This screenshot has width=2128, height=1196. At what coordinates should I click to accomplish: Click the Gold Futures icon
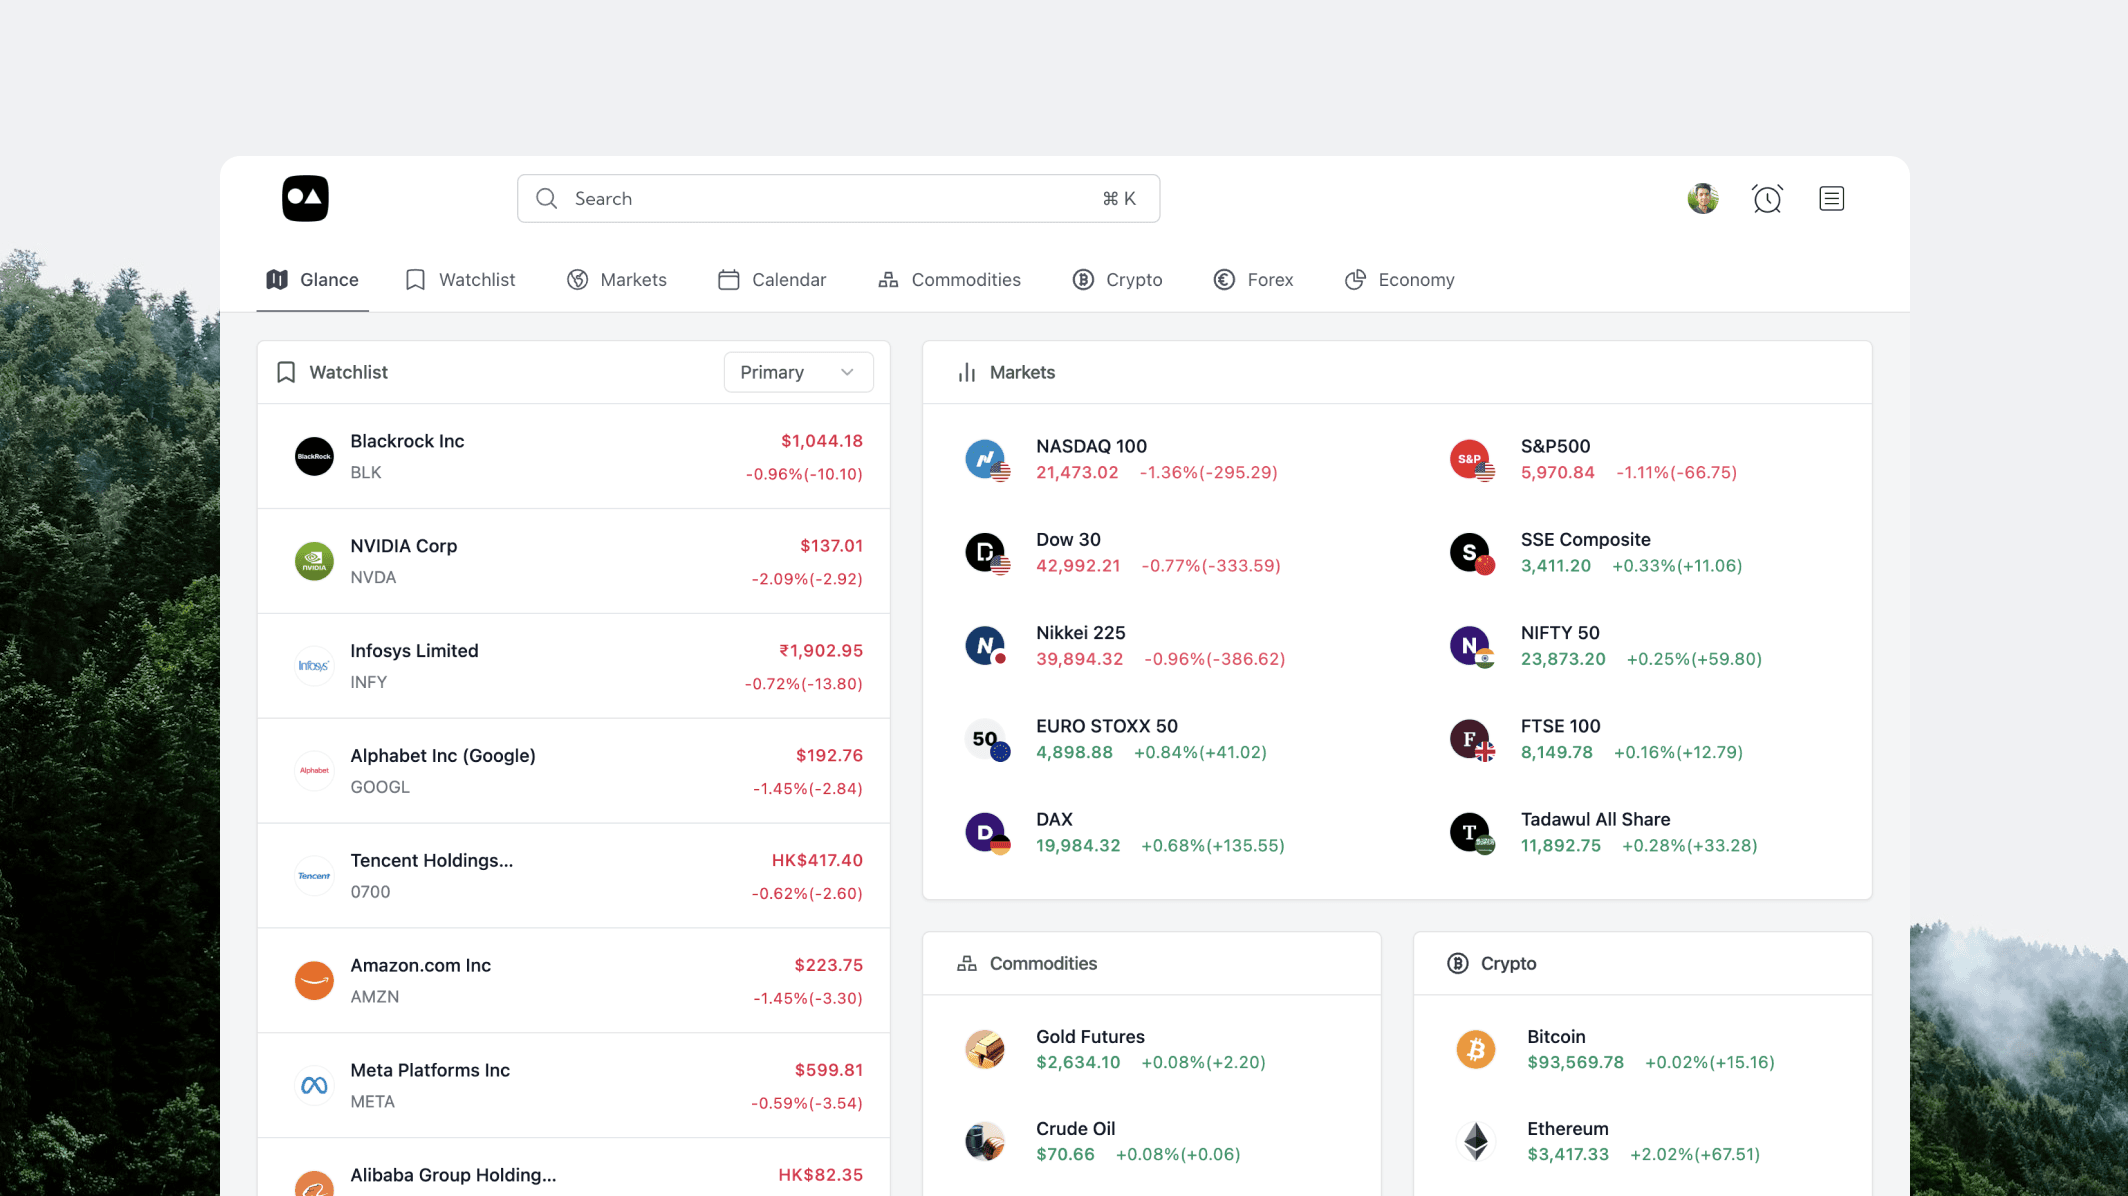point(985,1049)
